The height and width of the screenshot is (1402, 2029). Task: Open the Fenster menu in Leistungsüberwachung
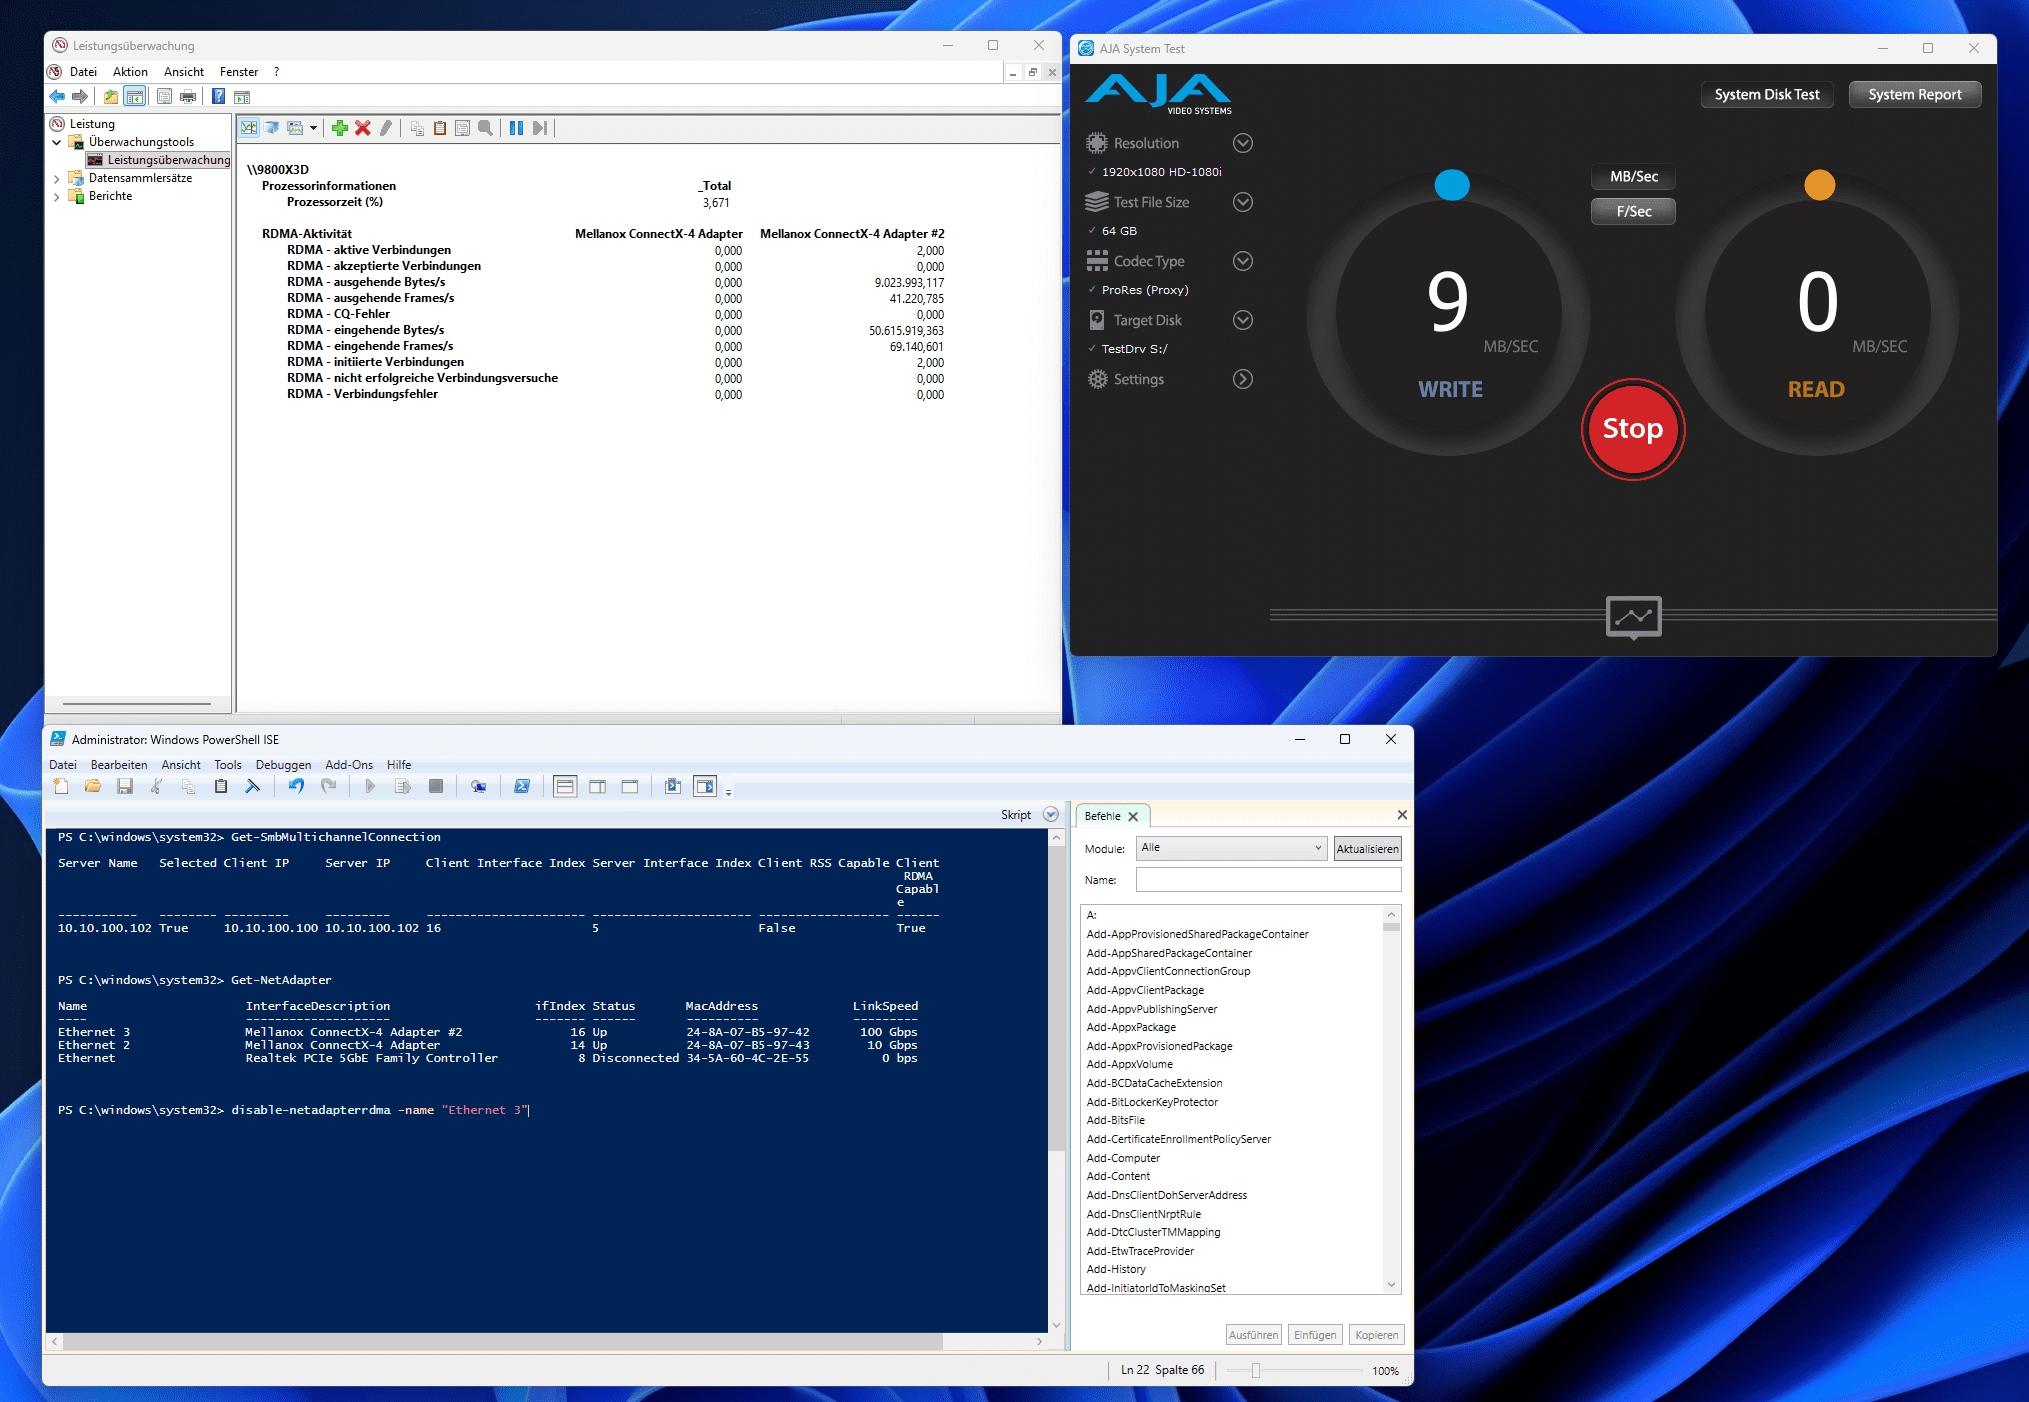point(239,72)
